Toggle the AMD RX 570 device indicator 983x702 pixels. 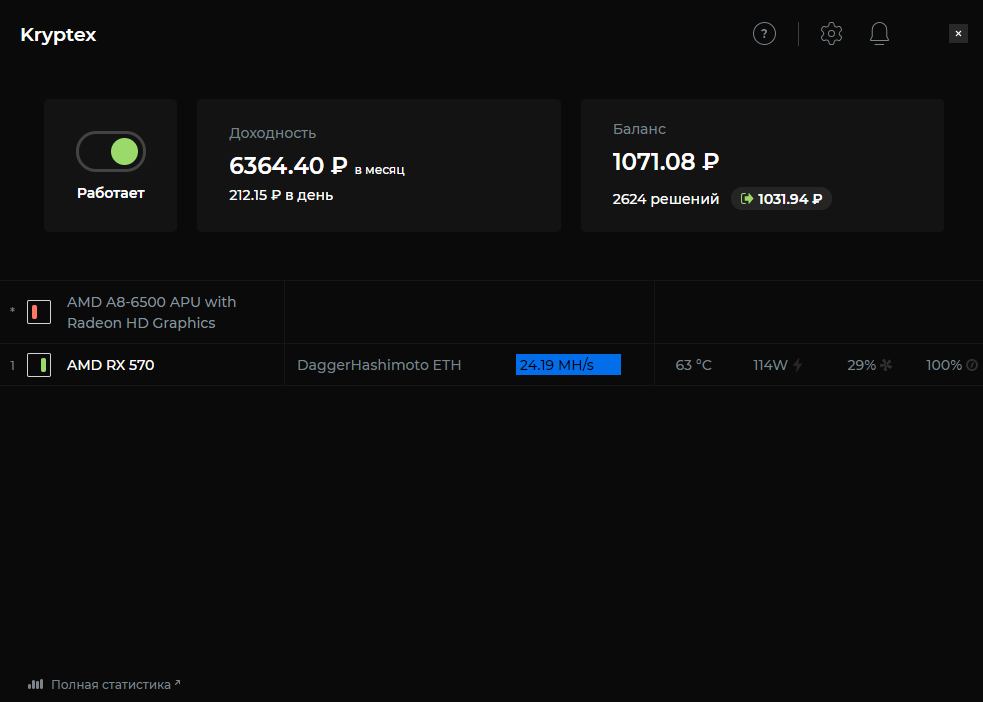pos(39,365)
